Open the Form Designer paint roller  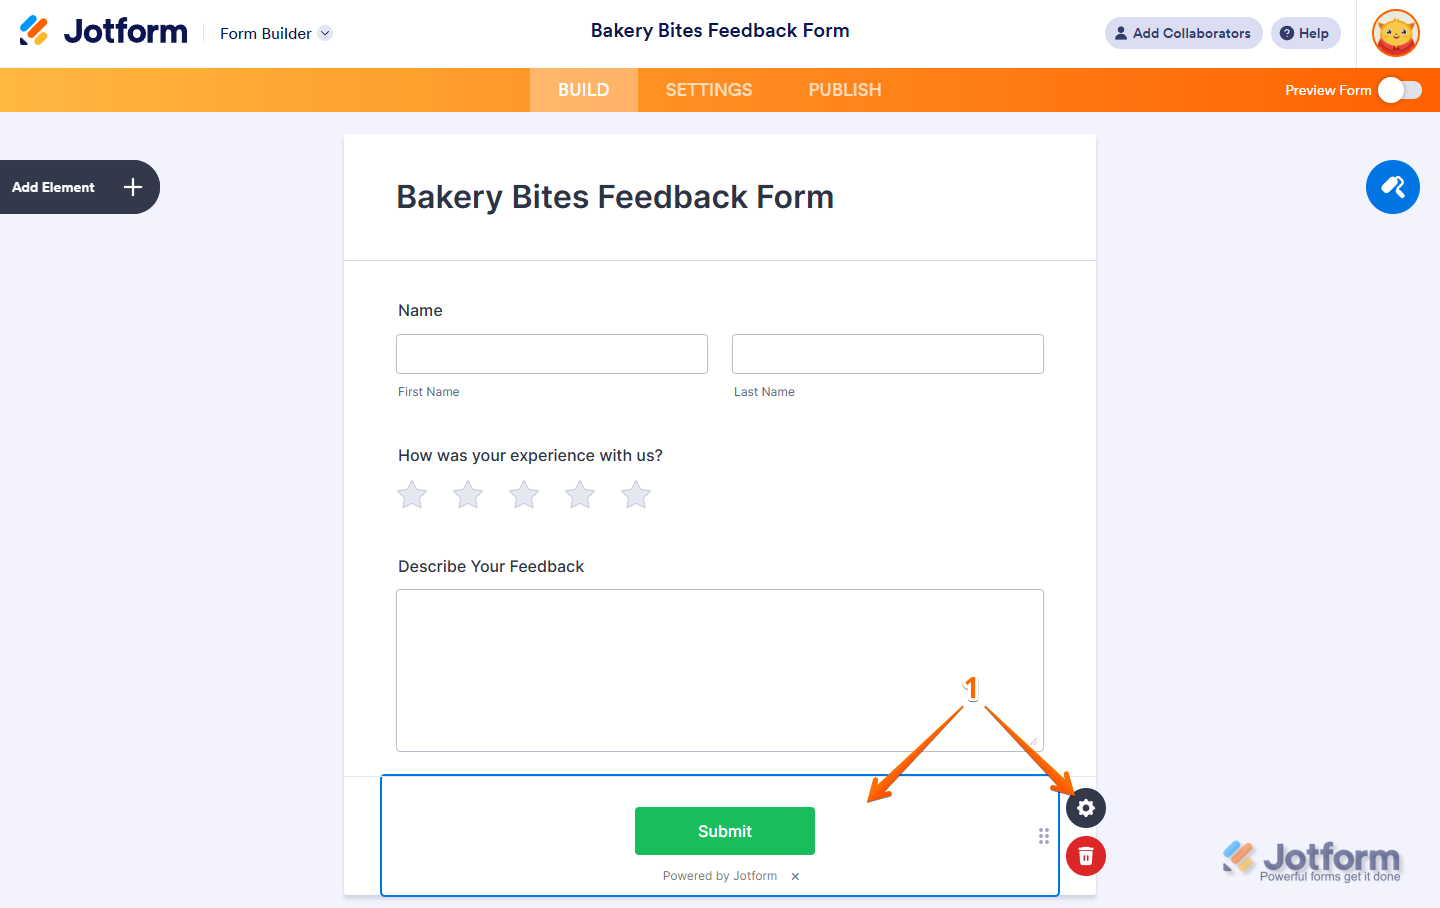tap(1392, 187)
